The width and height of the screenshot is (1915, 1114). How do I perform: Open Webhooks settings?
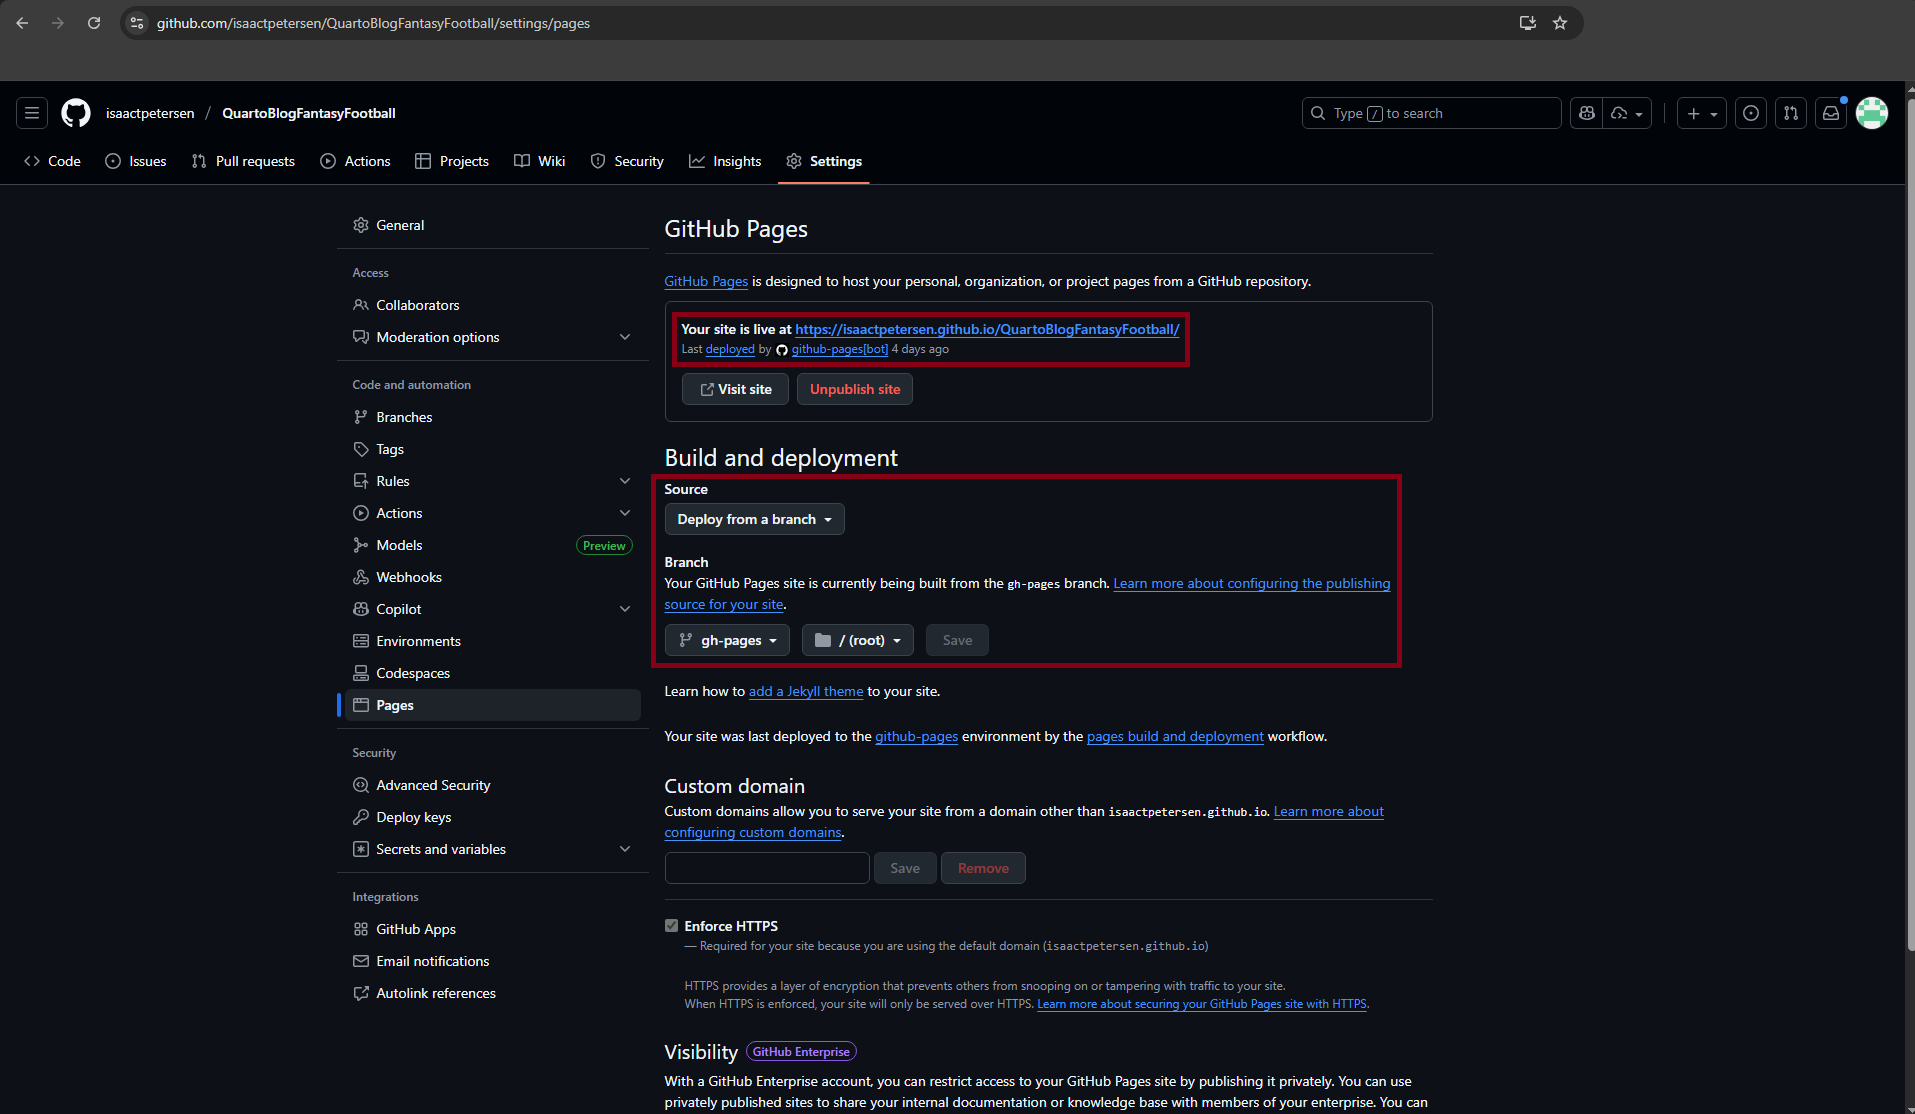click(x=492, y=577)
